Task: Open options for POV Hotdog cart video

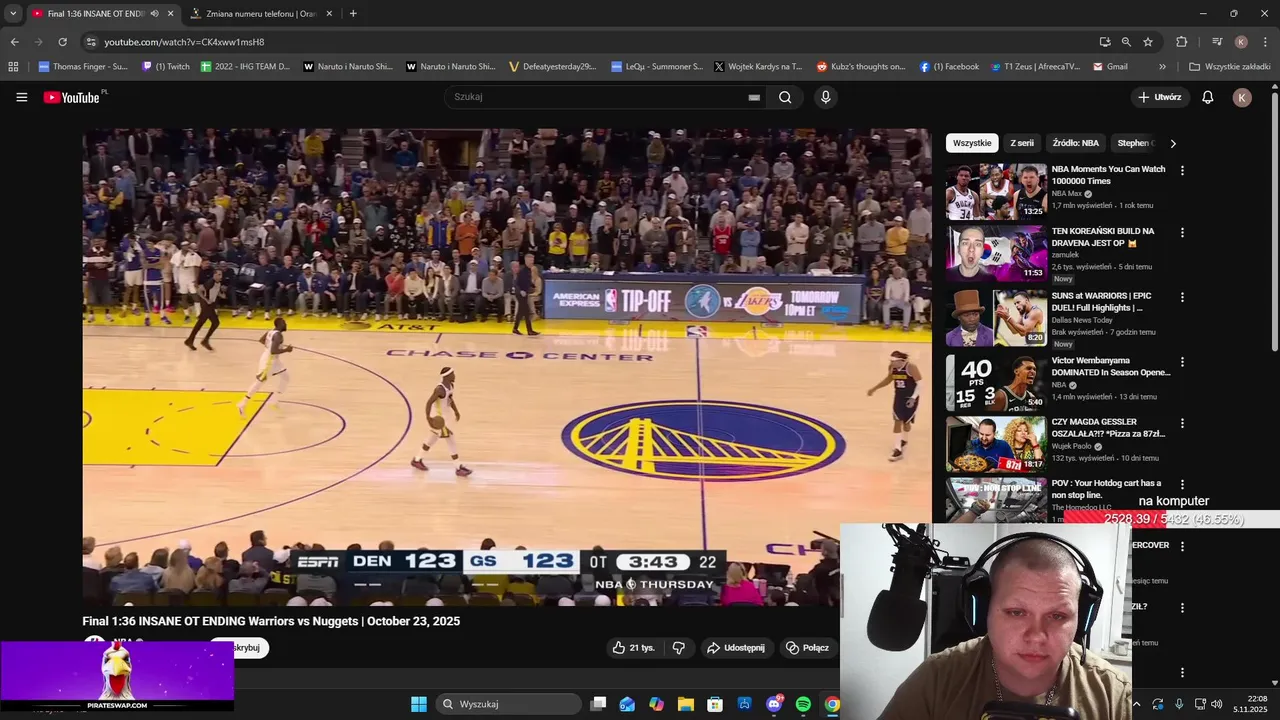Action: click(x=1182, y=485)
